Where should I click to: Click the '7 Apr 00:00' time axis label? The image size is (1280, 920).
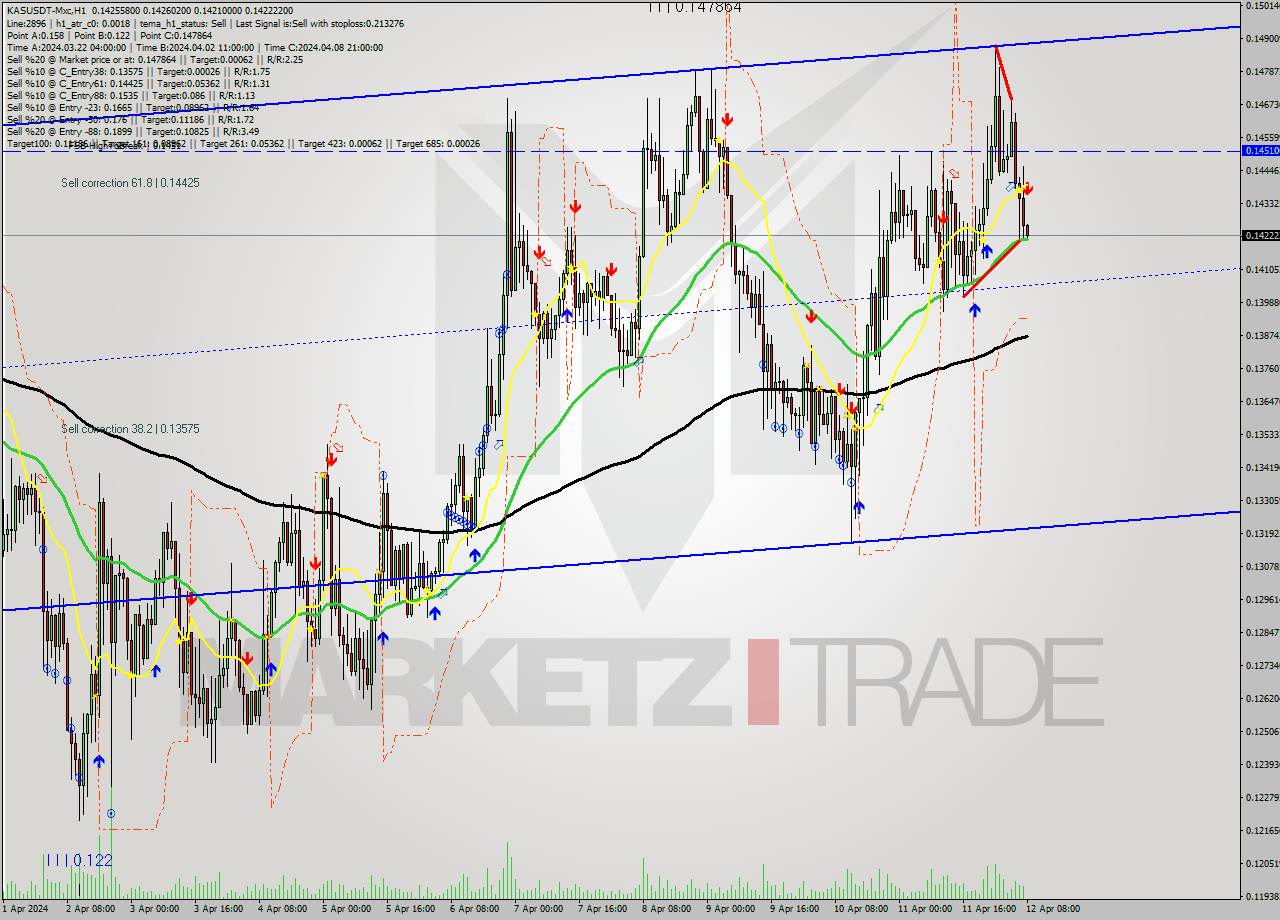[x=538, y=909]
